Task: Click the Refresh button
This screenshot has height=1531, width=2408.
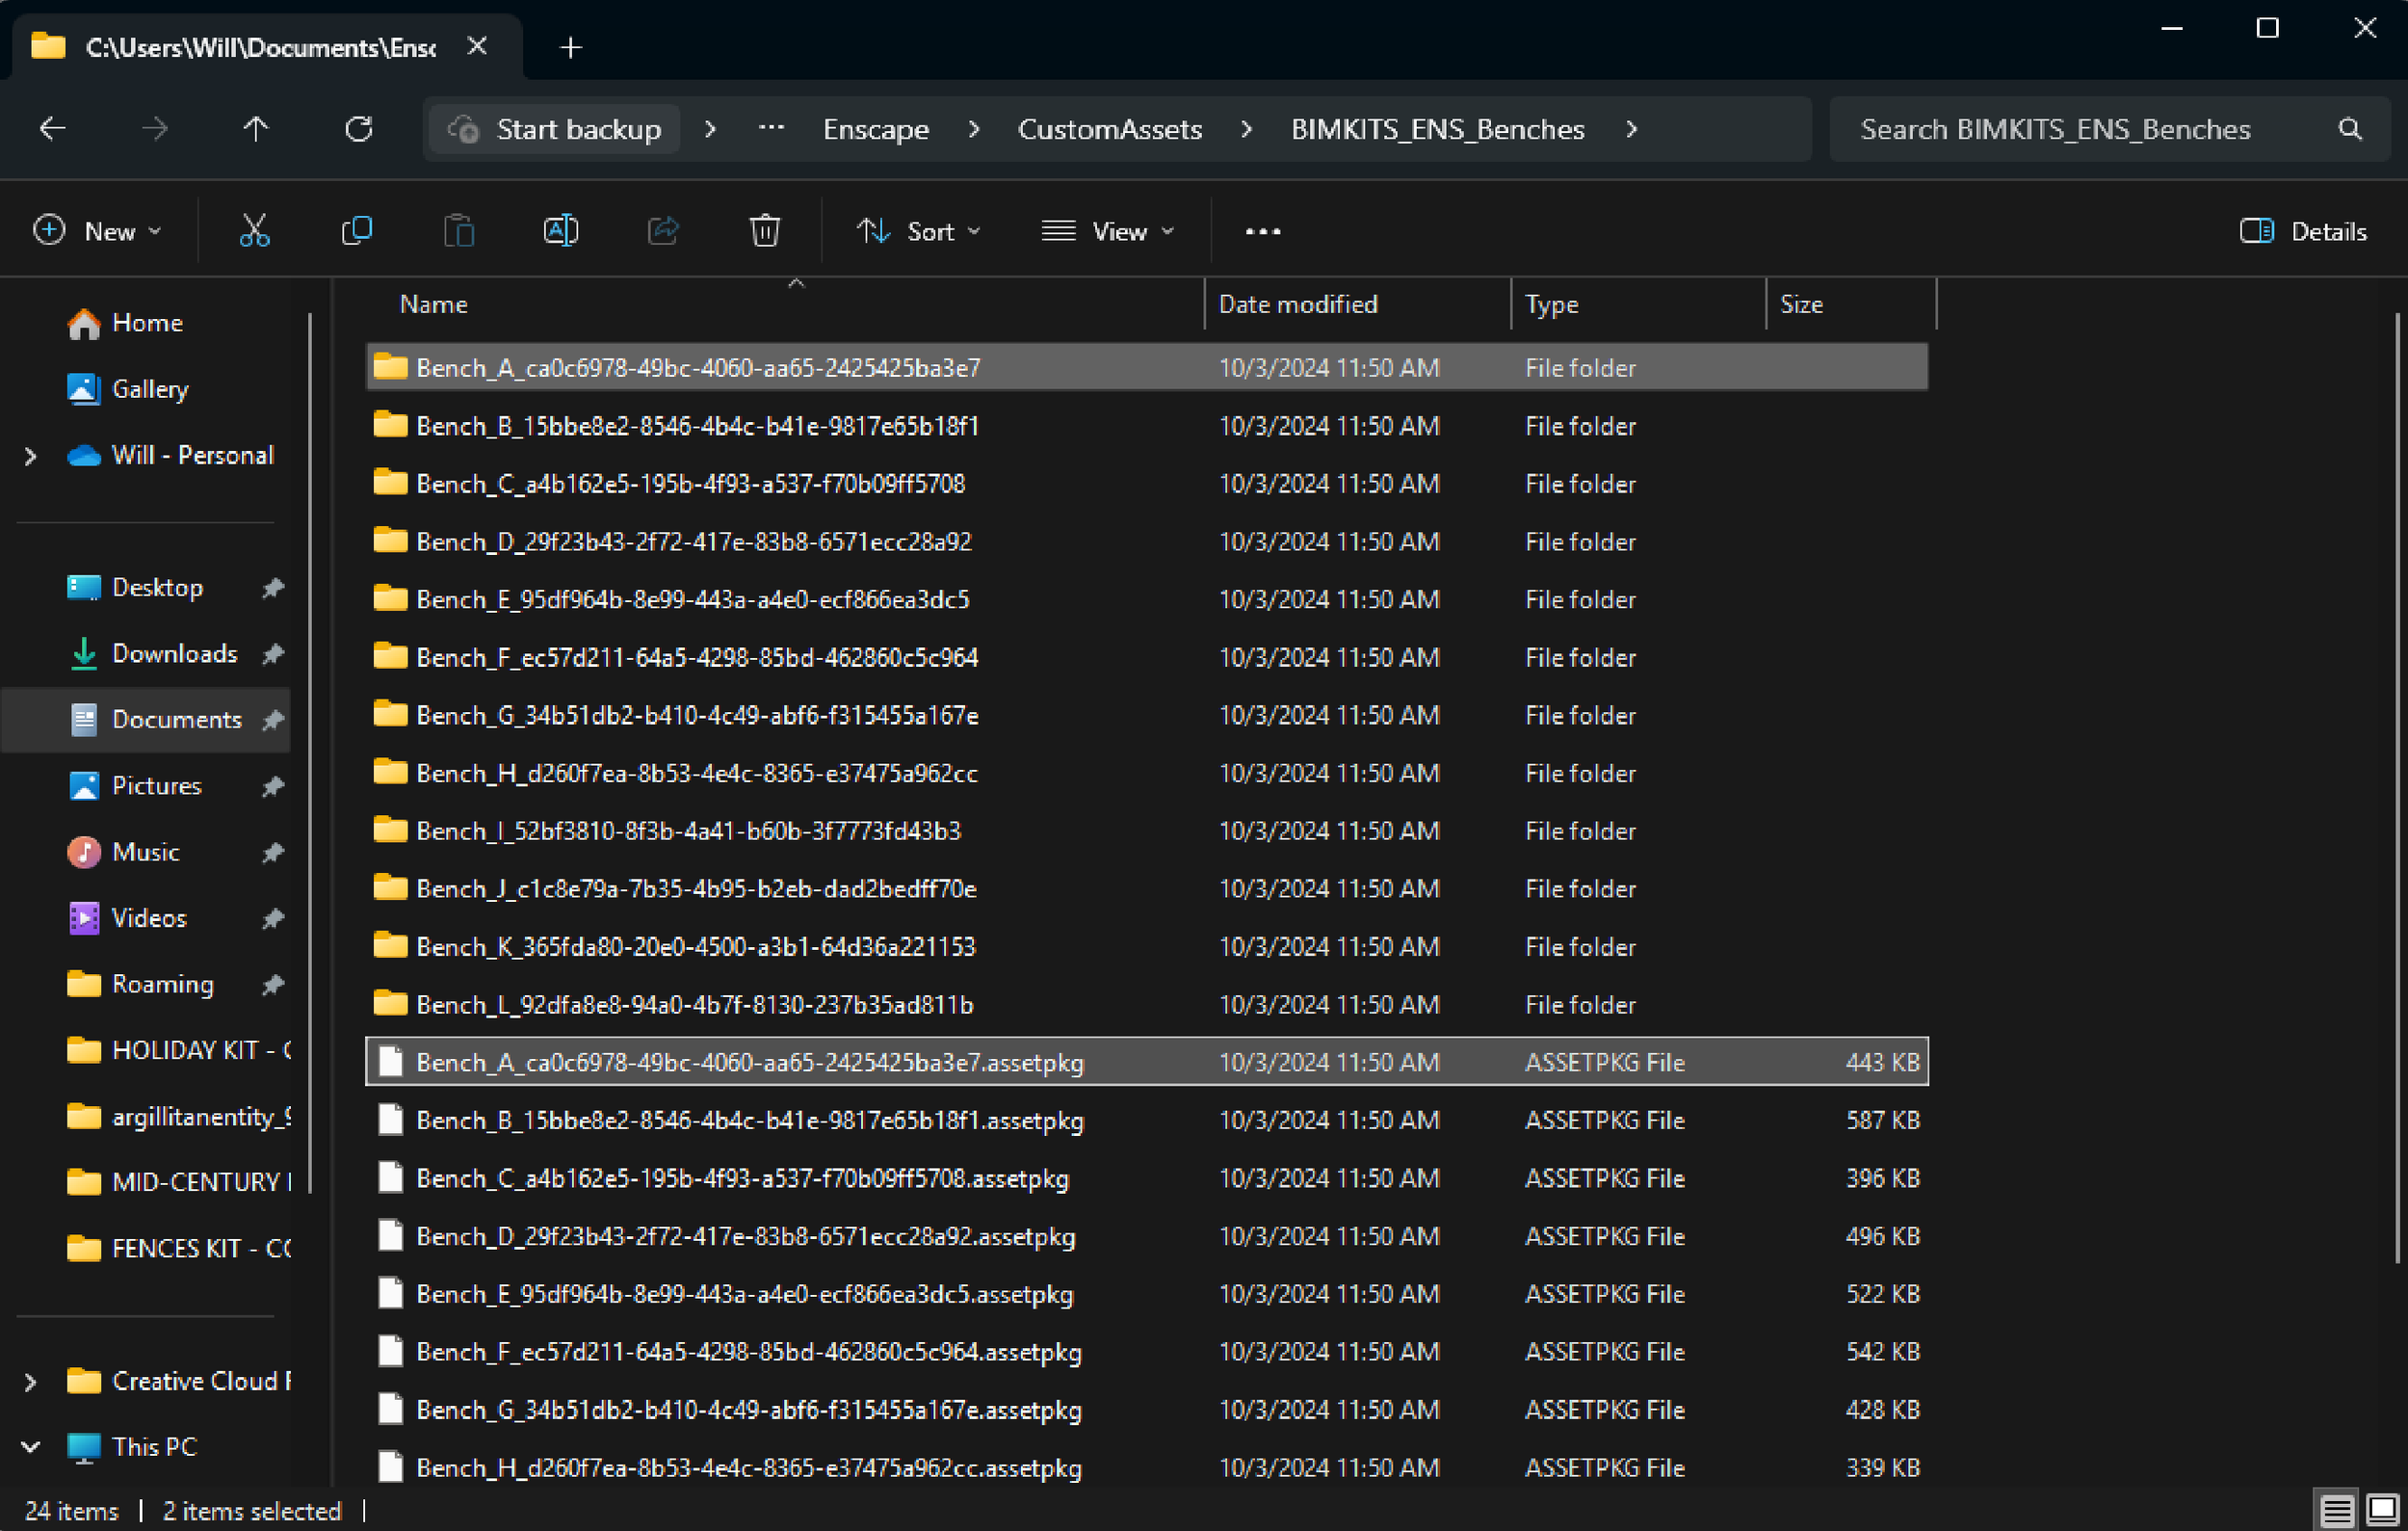Action: tap(358, 129)
